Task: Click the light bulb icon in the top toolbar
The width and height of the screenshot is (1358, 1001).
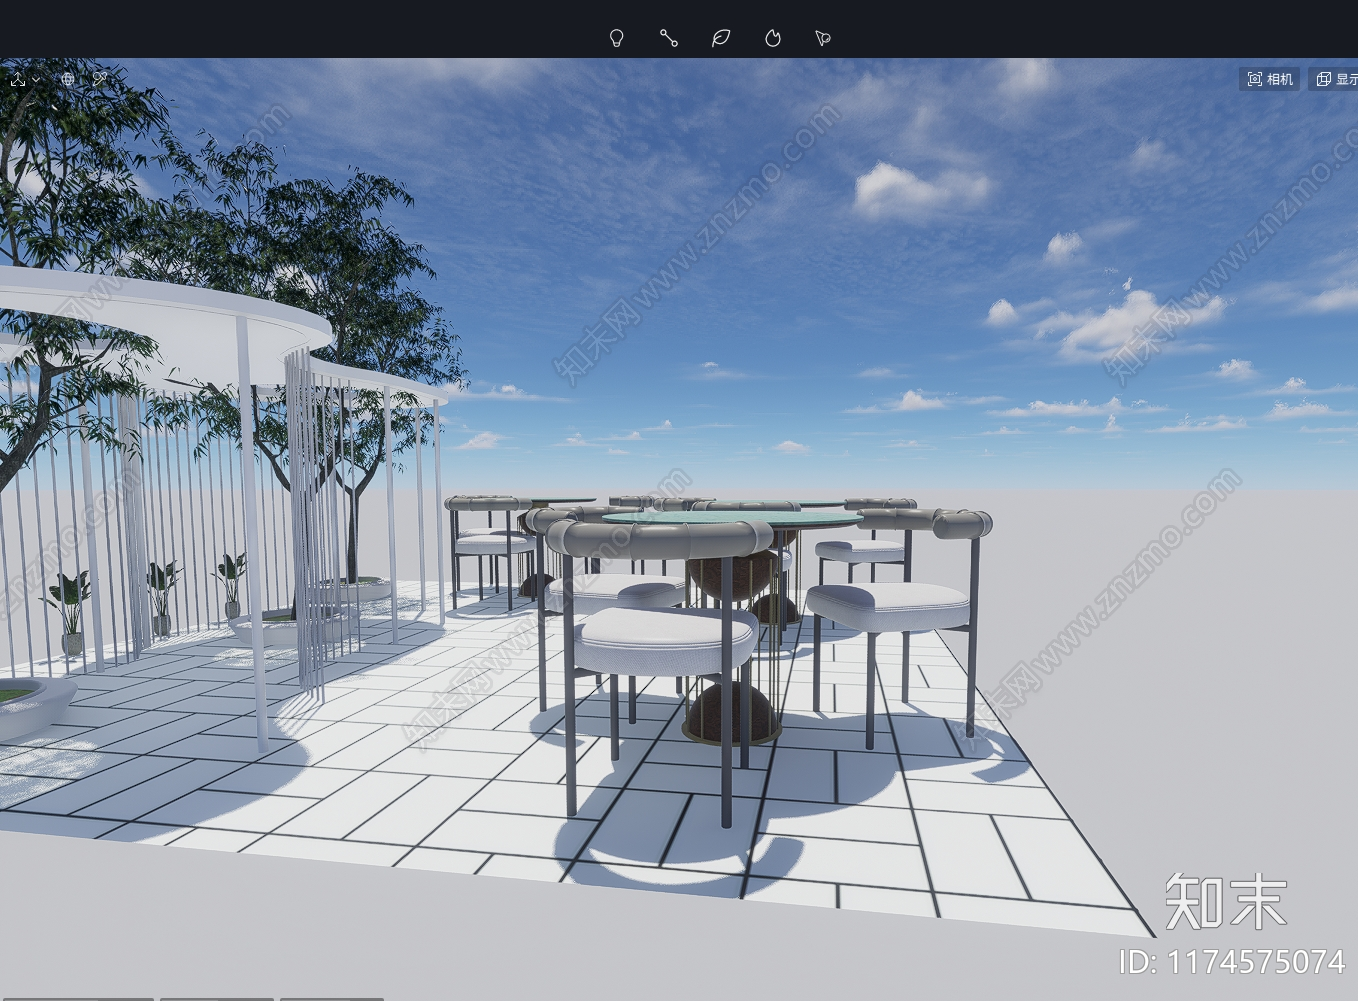Action: [617, 38]
